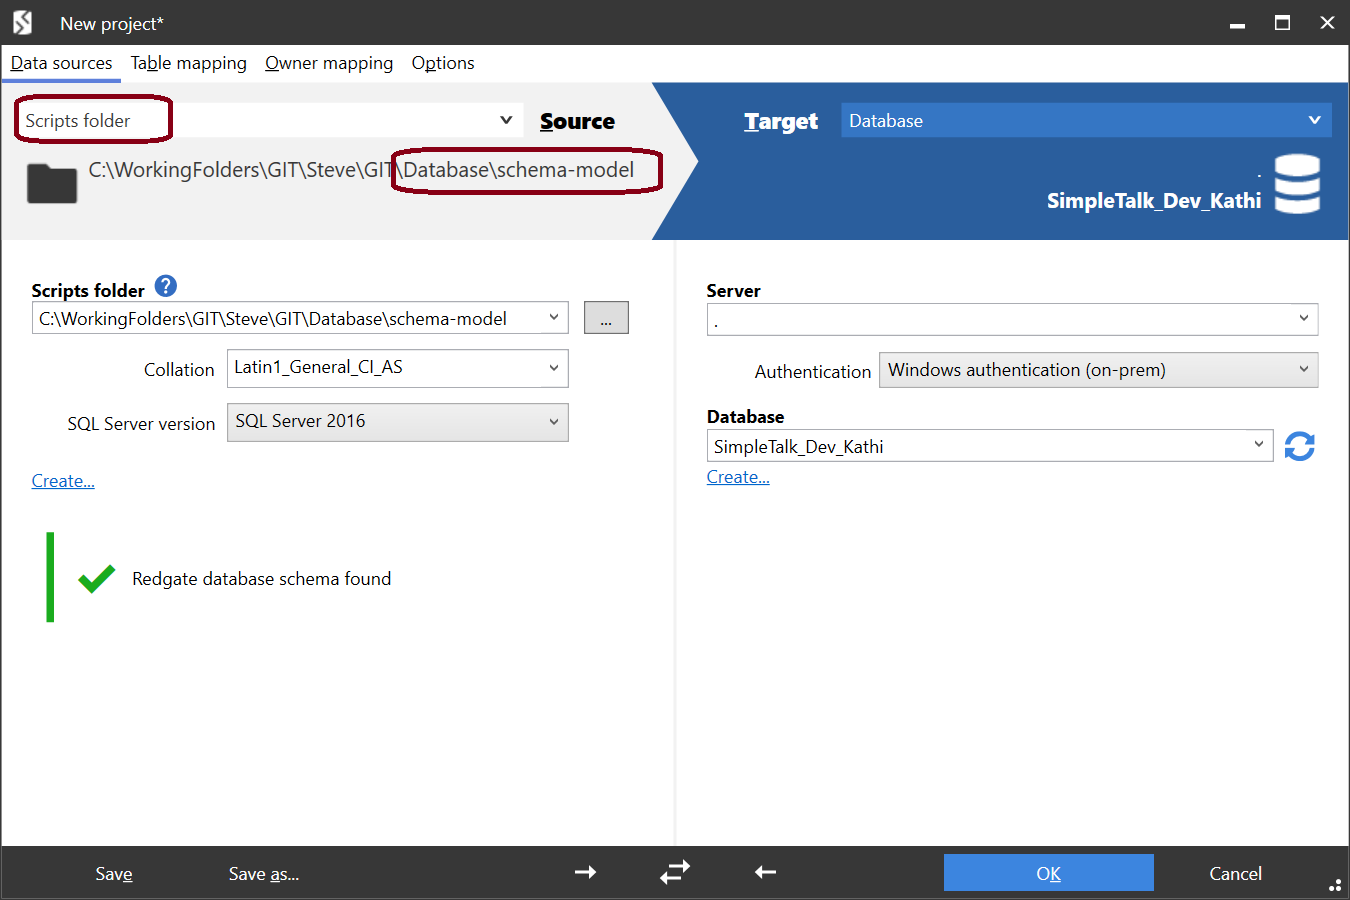Open the Options tab
This screenshot has height=900, width=1350.
(443, 63)
